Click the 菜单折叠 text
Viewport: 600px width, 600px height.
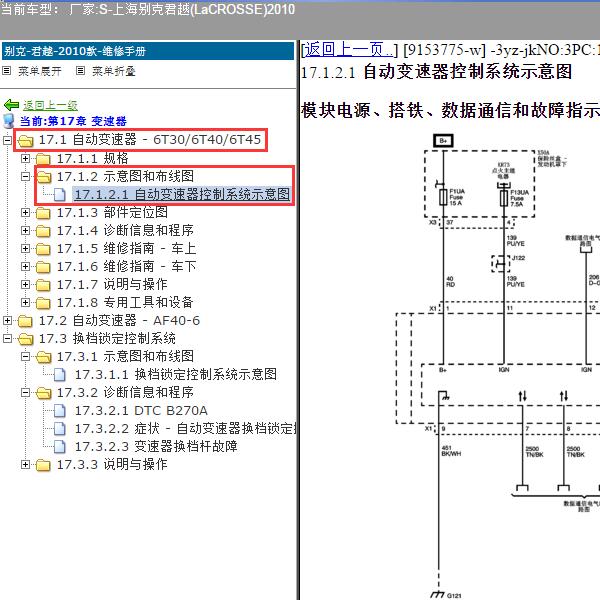[114, 71]
